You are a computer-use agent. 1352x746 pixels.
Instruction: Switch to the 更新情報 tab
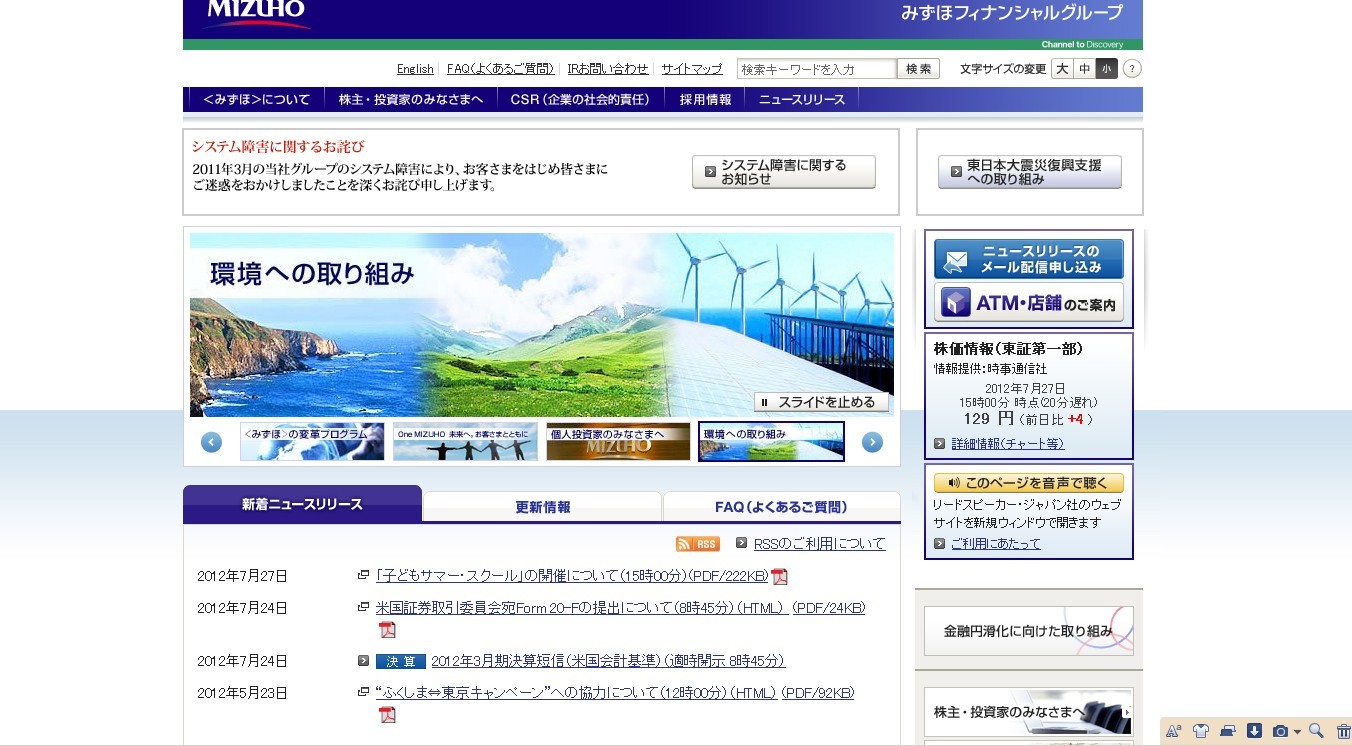coord(543,507)
